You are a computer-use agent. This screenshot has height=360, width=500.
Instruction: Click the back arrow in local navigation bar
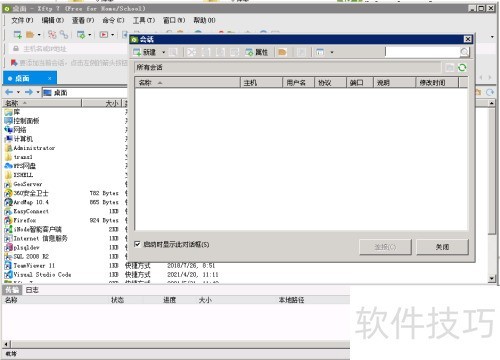9,92
